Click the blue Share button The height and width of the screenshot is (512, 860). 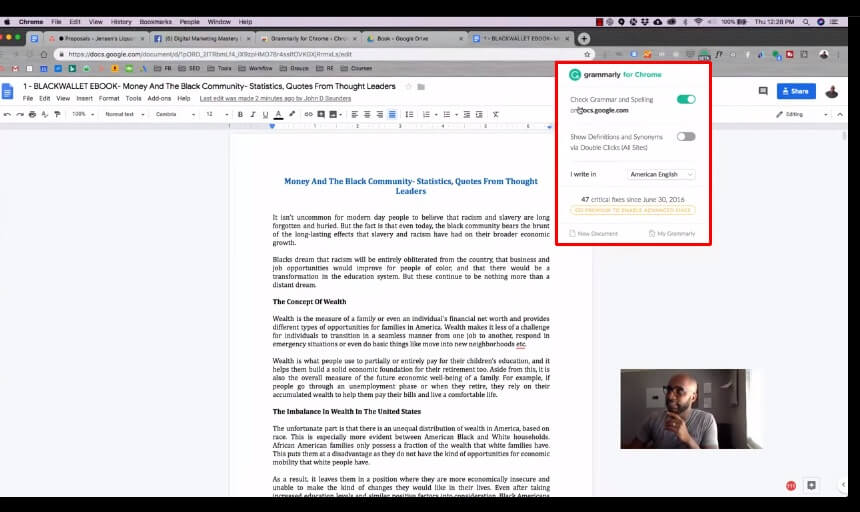[796, 91]
